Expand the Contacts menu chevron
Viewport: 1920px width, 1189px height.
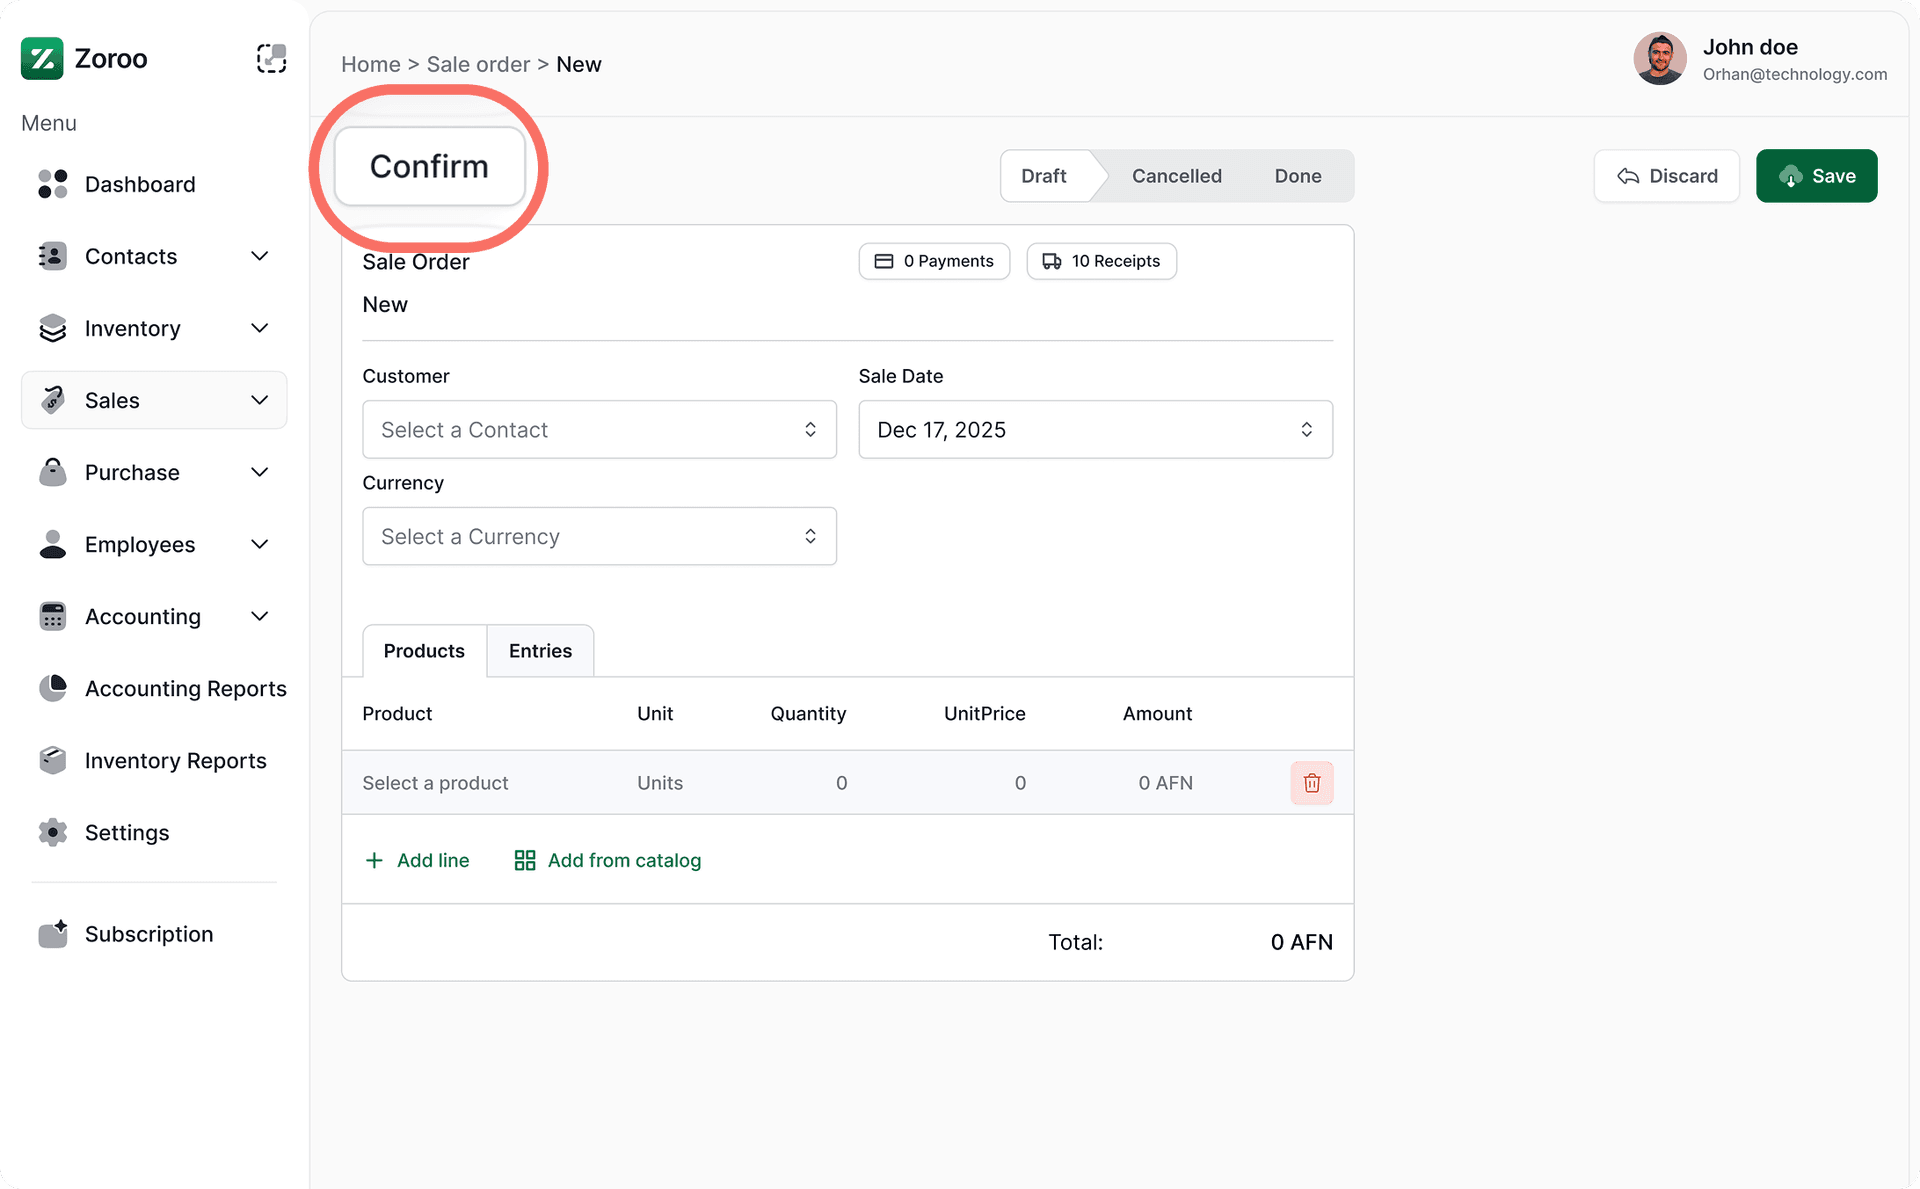click(260, 256)
